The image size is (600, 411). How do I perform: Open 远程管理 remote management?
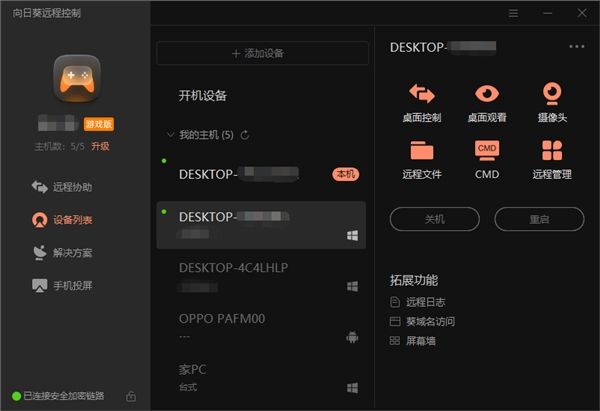(551, 151)
